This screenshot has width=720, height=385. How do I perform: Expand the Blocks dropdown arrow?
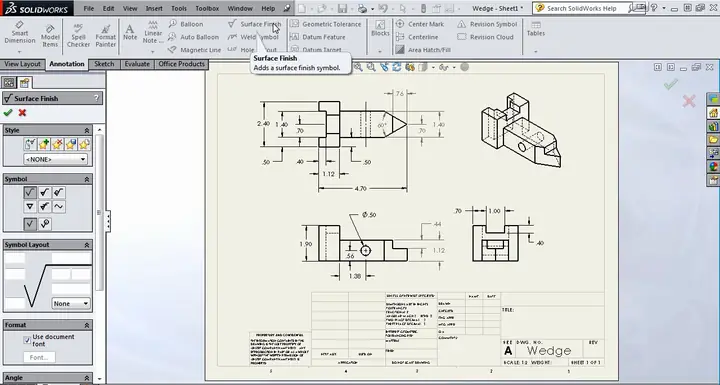[380, 51]
